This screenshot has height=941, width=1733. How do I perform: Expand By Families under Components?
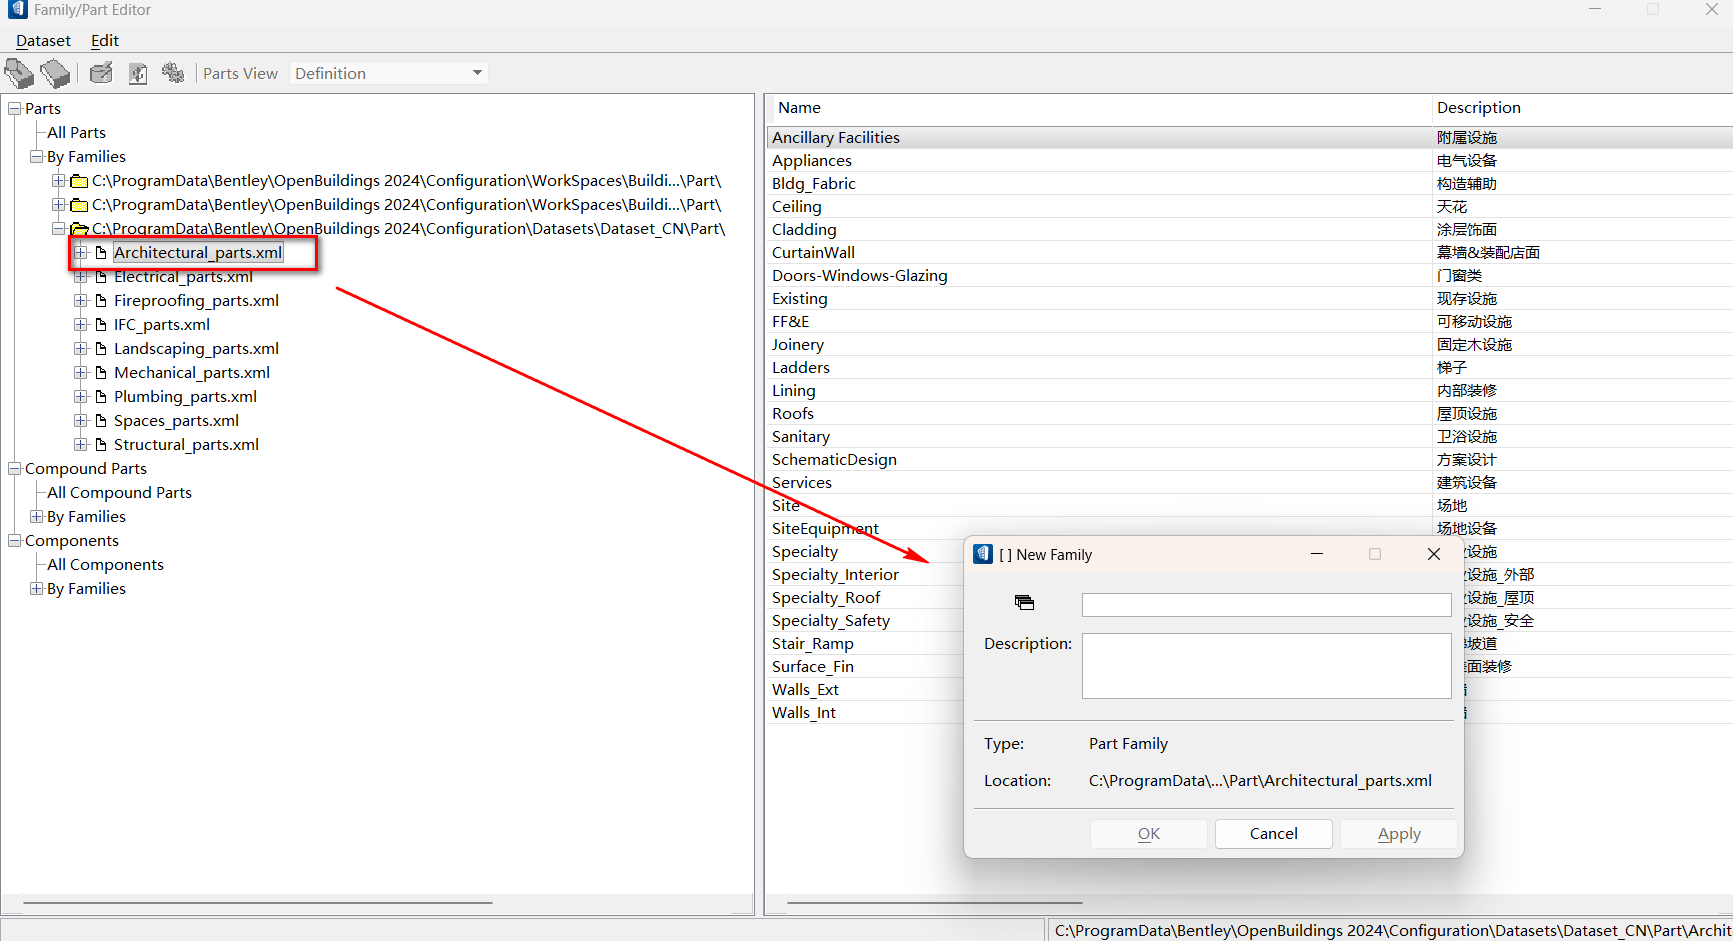[x=37, y=589]
